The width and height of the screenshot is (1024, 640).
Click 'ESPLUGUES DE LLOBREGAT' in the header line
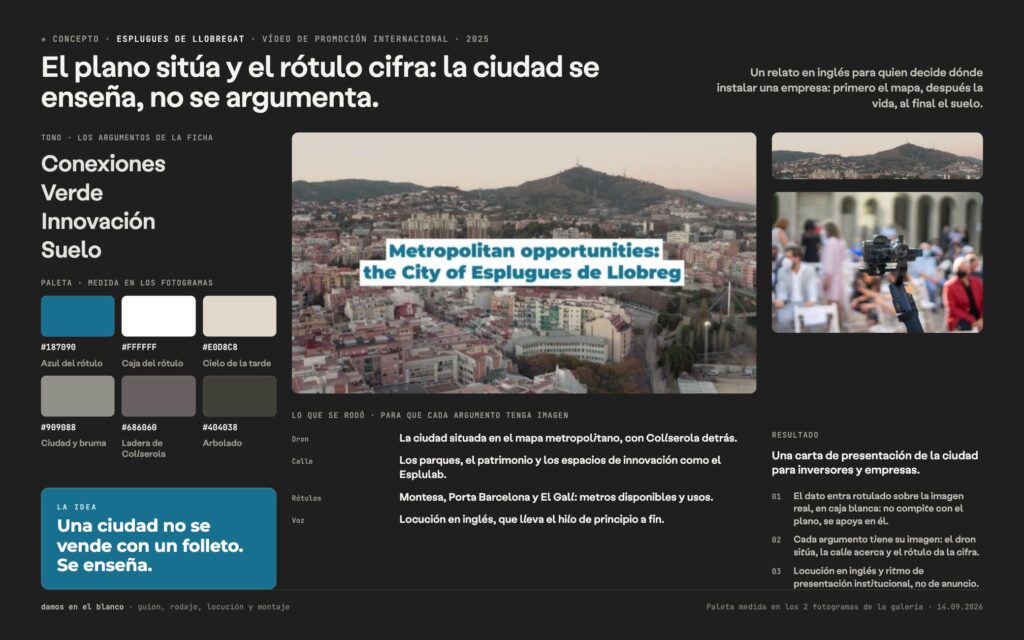[180, 39]
